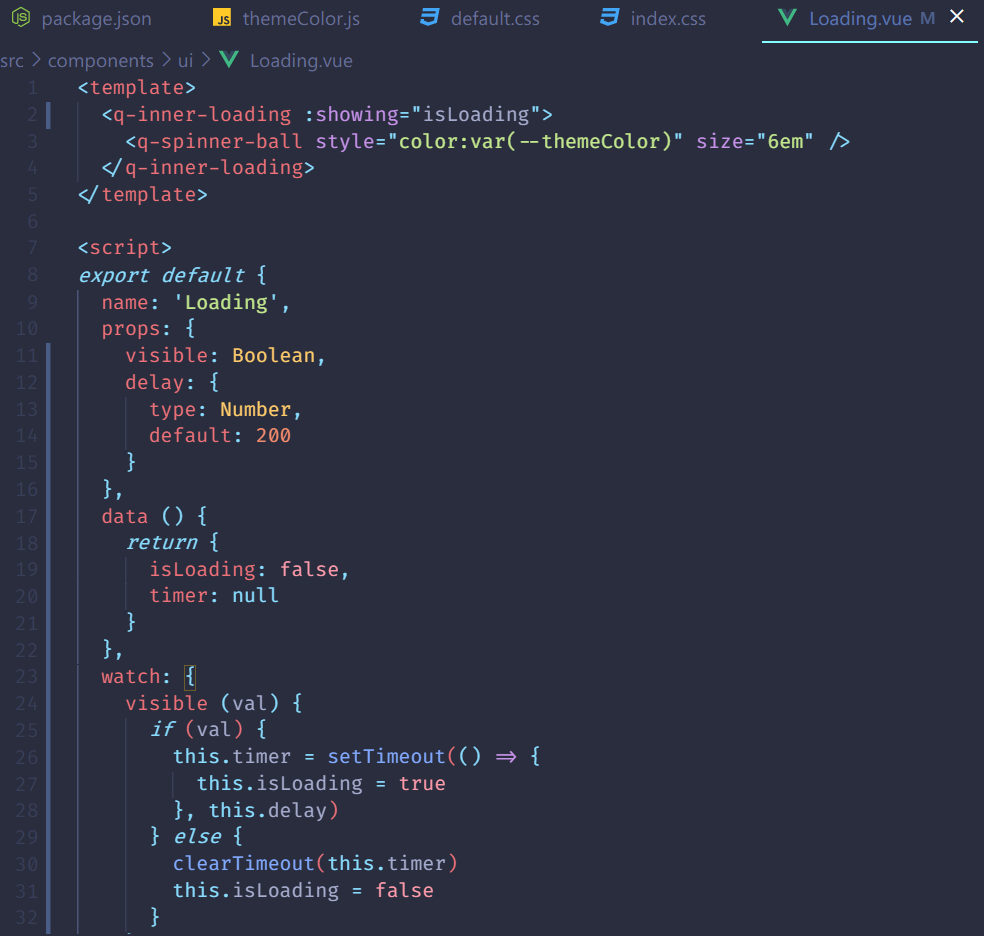The width and height of the screenshot is (984, 936).
Task: Click the '<script>' tag
Action: tap(125, 247)
